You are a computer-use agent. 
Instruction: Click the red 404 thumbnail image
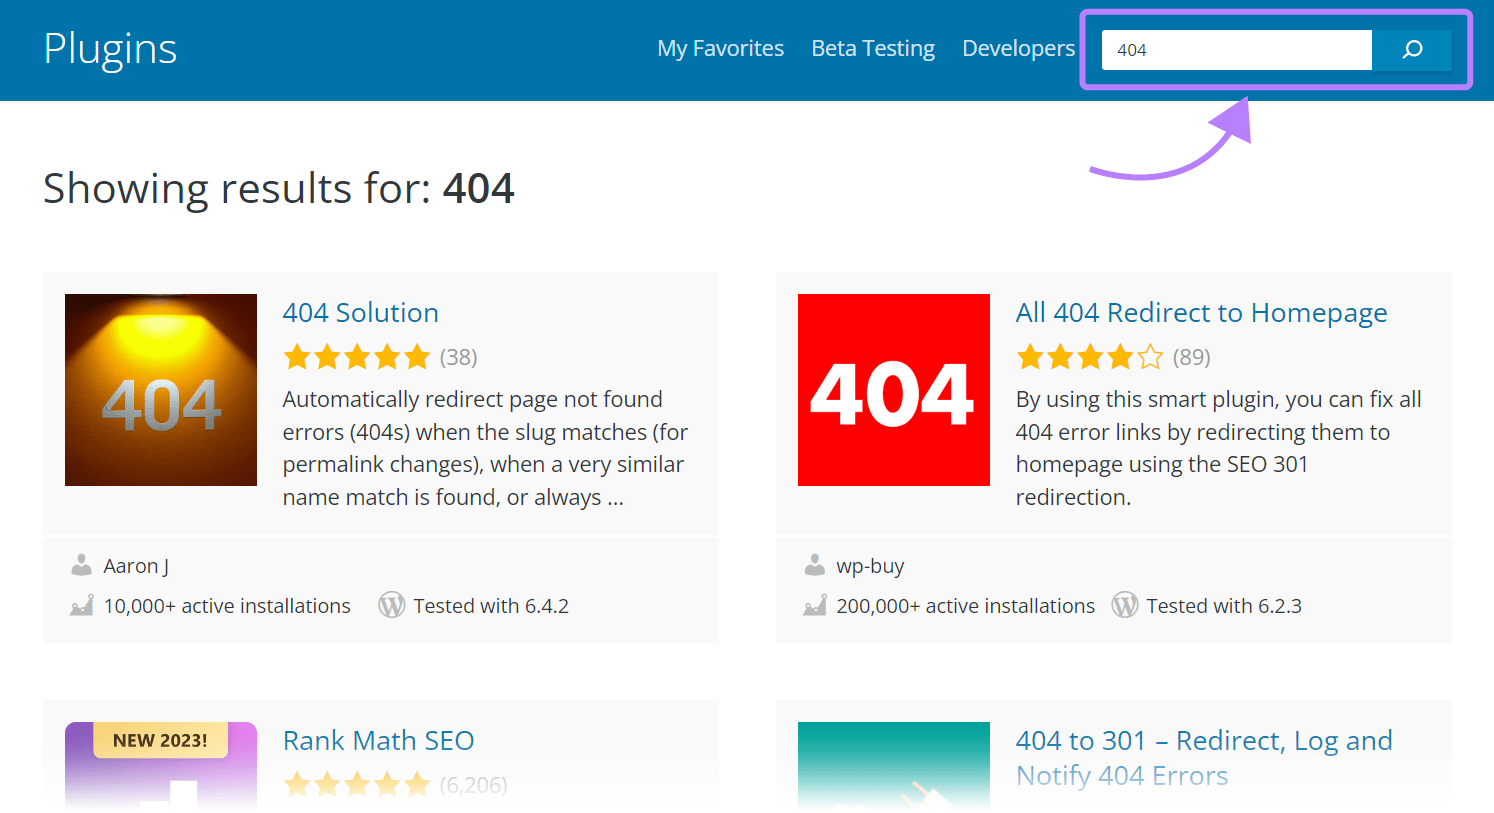point(893,389)
